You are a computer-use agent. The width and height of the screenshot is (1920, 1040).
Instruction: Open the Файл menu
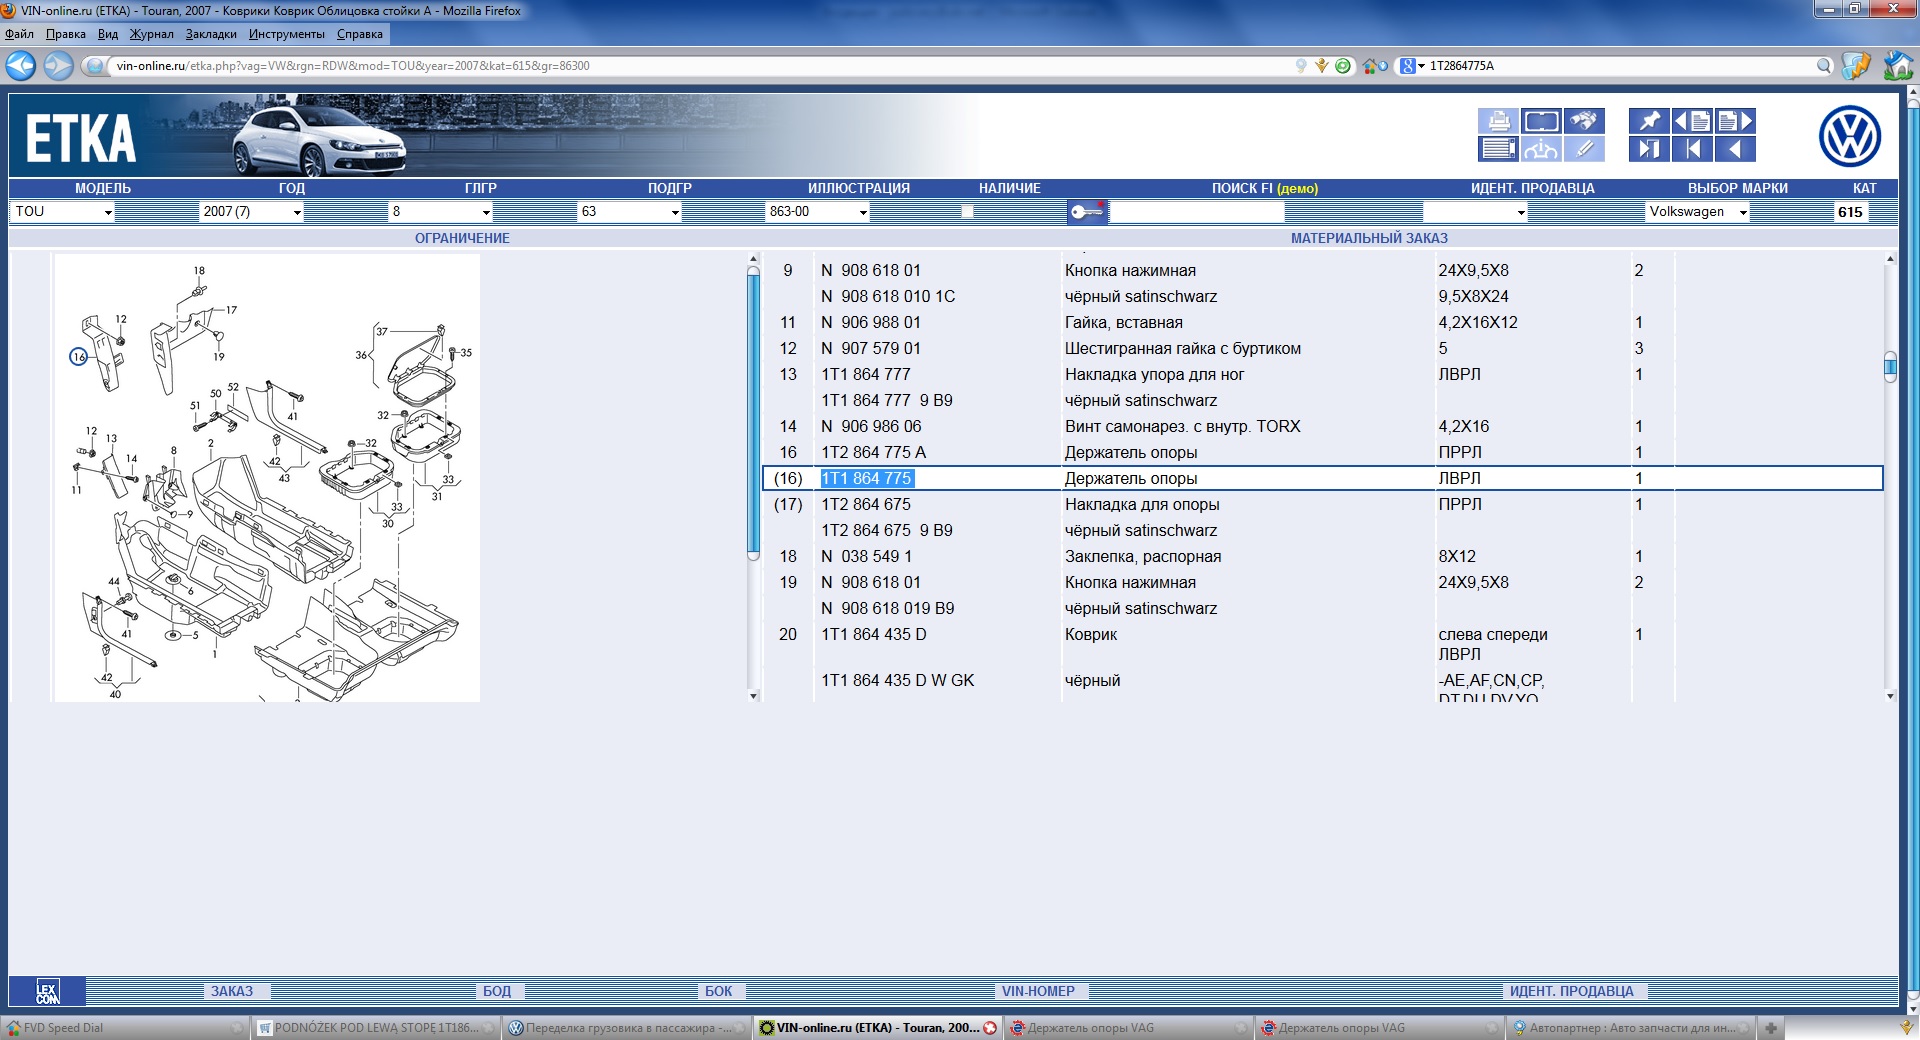click(19, 34)
